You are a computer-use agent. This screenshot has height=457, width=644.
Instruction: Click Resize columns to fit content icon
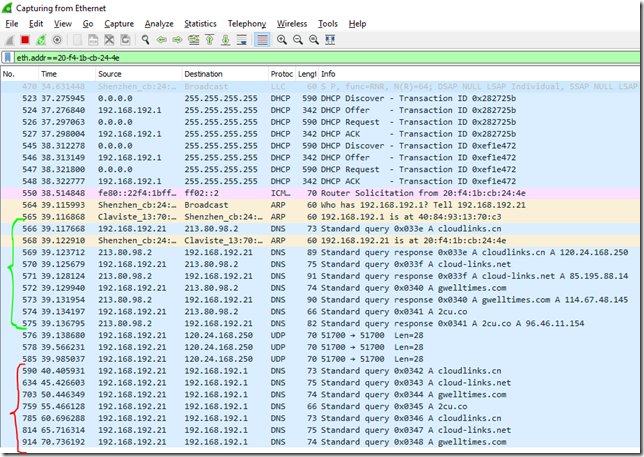point(330,40)
